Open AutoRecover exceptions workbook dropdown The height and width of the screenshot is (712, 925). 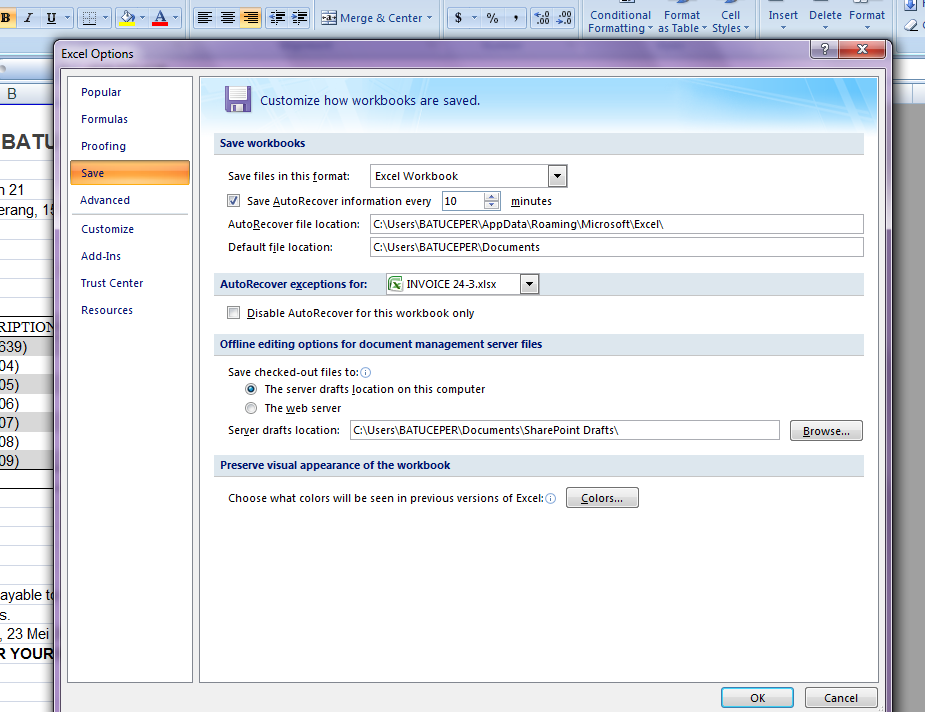pos(529,284)
